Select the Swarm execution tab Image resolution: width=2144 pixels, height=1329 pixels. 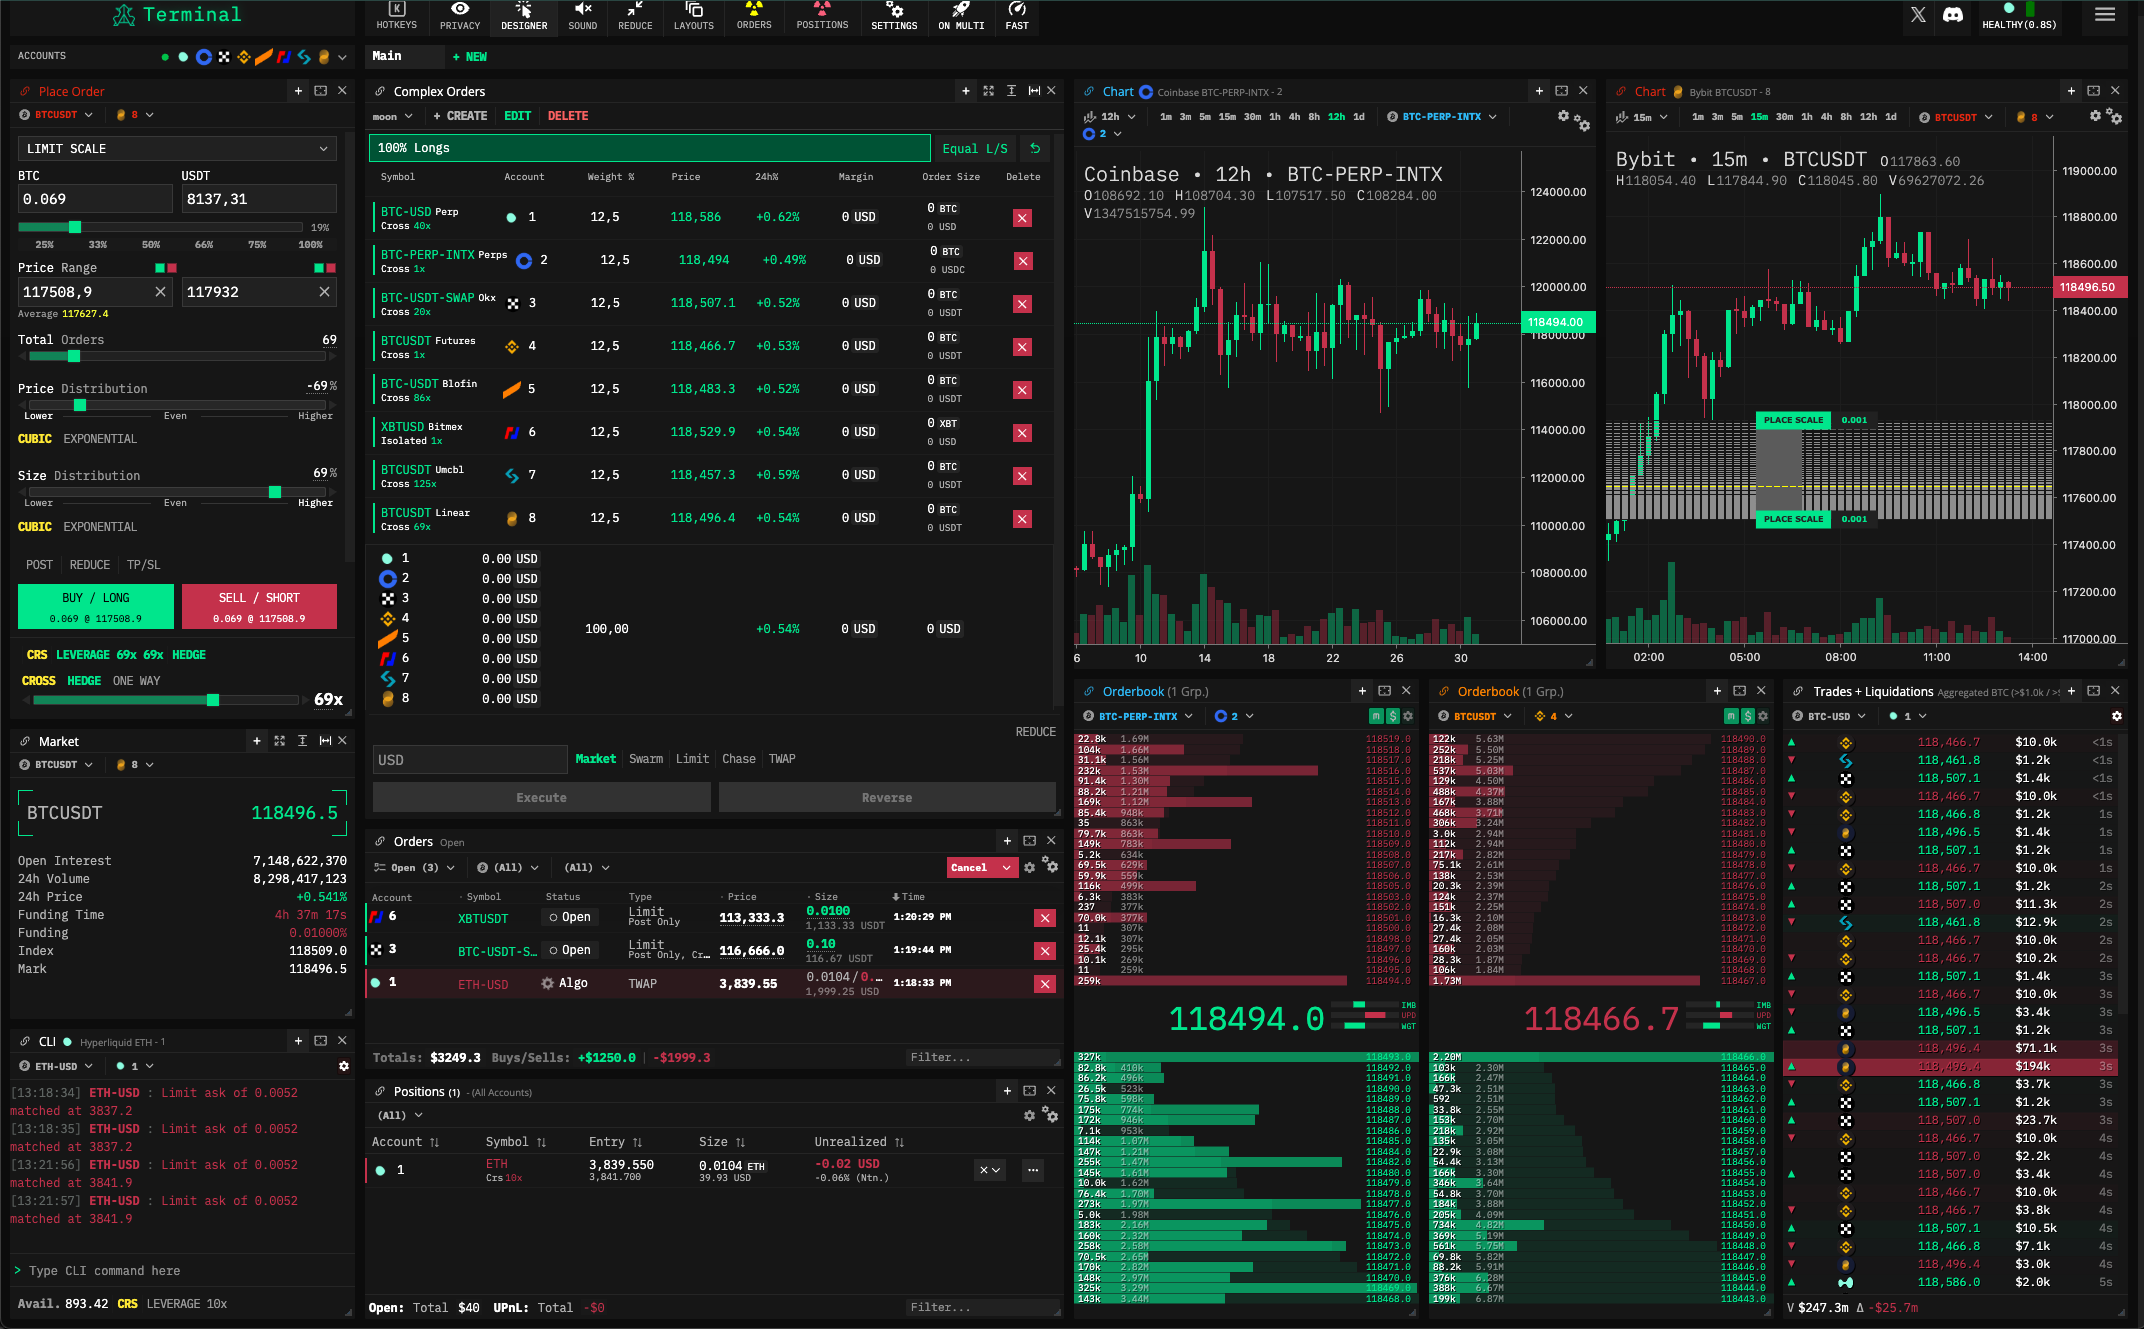coord(646,759)
